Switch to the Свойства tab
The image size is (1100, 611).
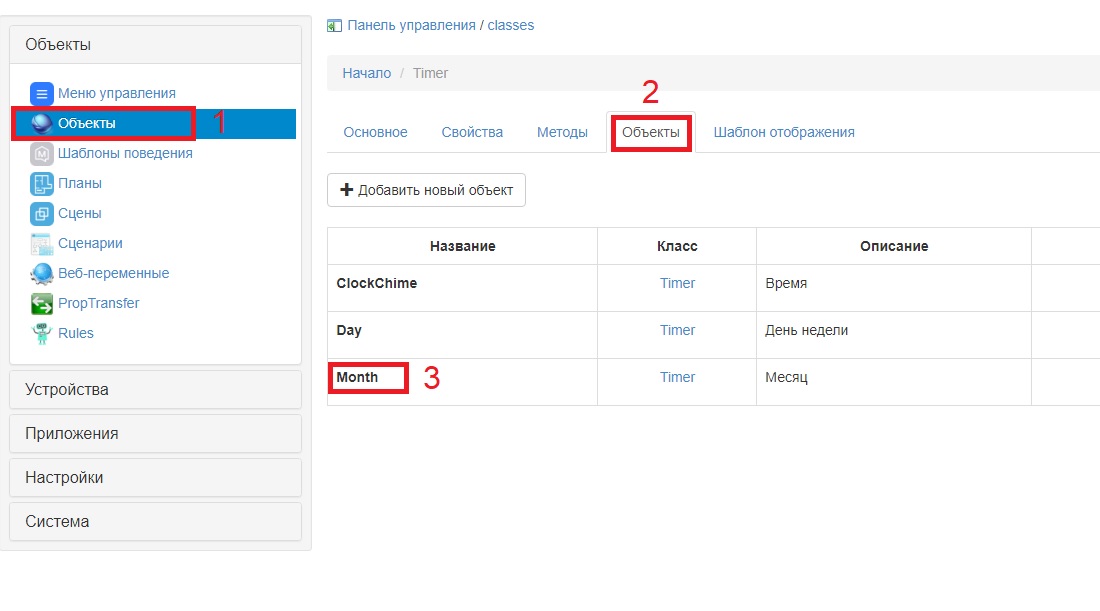[x=472, y=133]
